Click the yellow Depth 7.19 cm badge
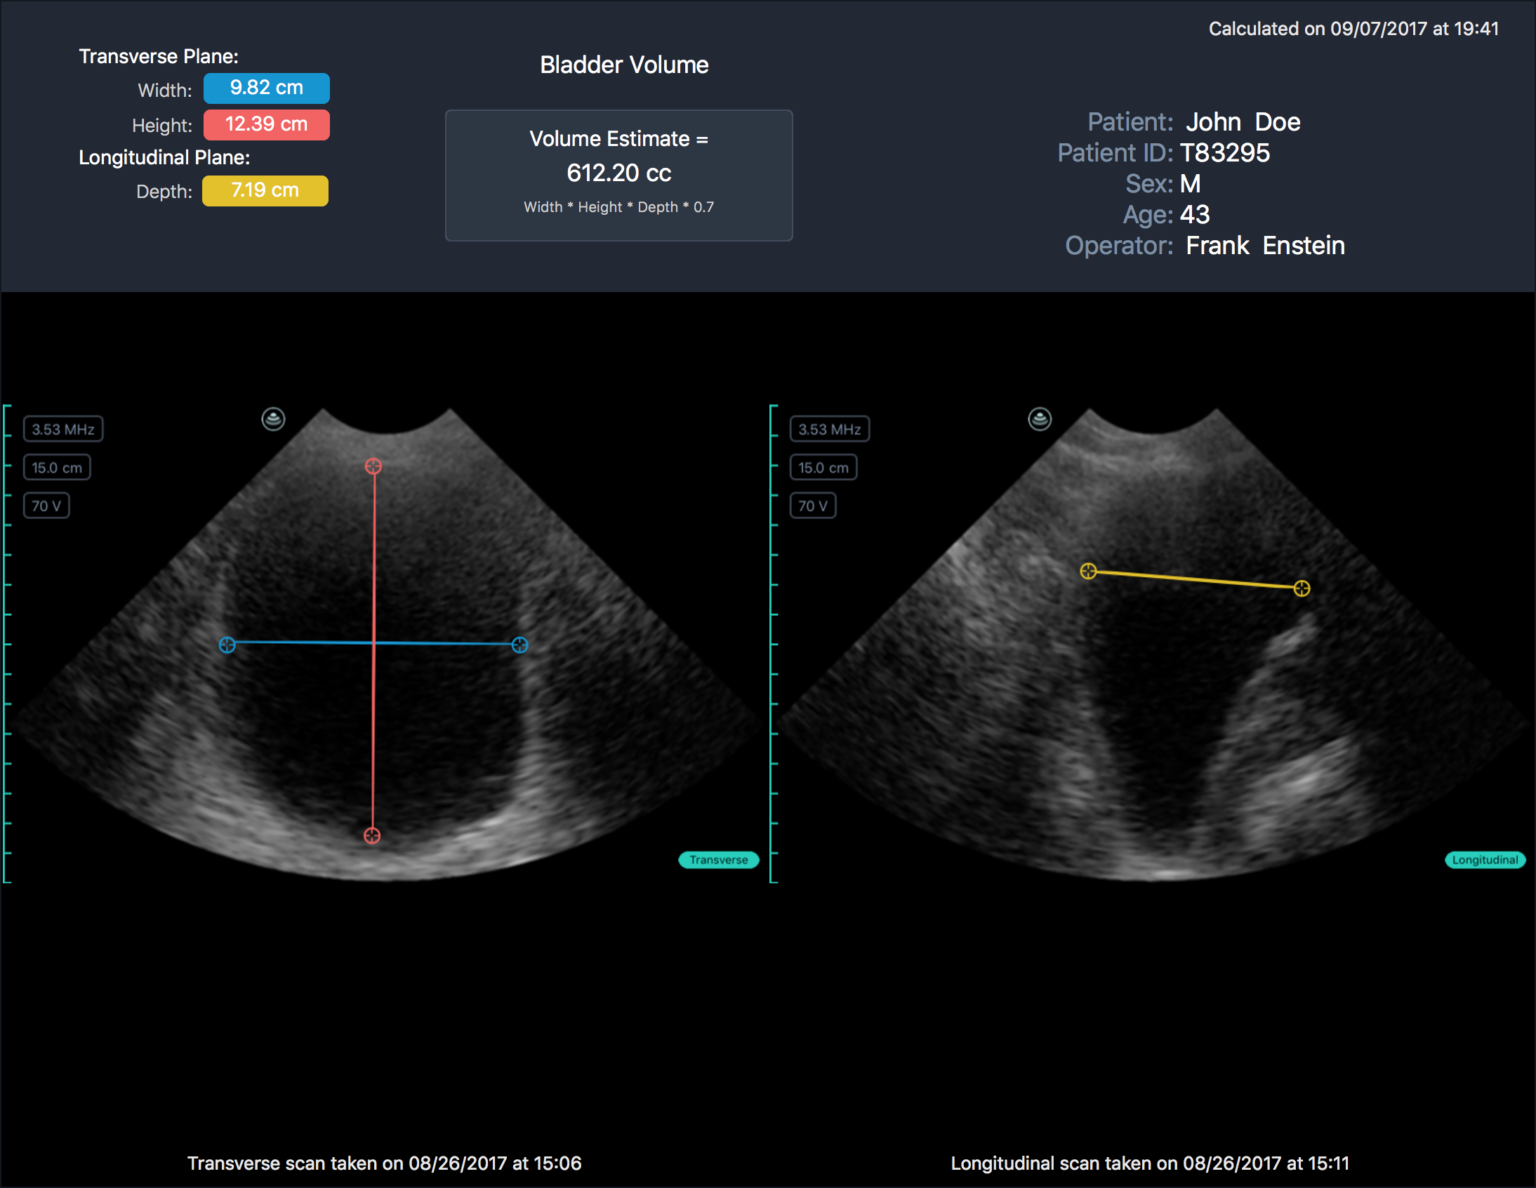 click(265, 191)
